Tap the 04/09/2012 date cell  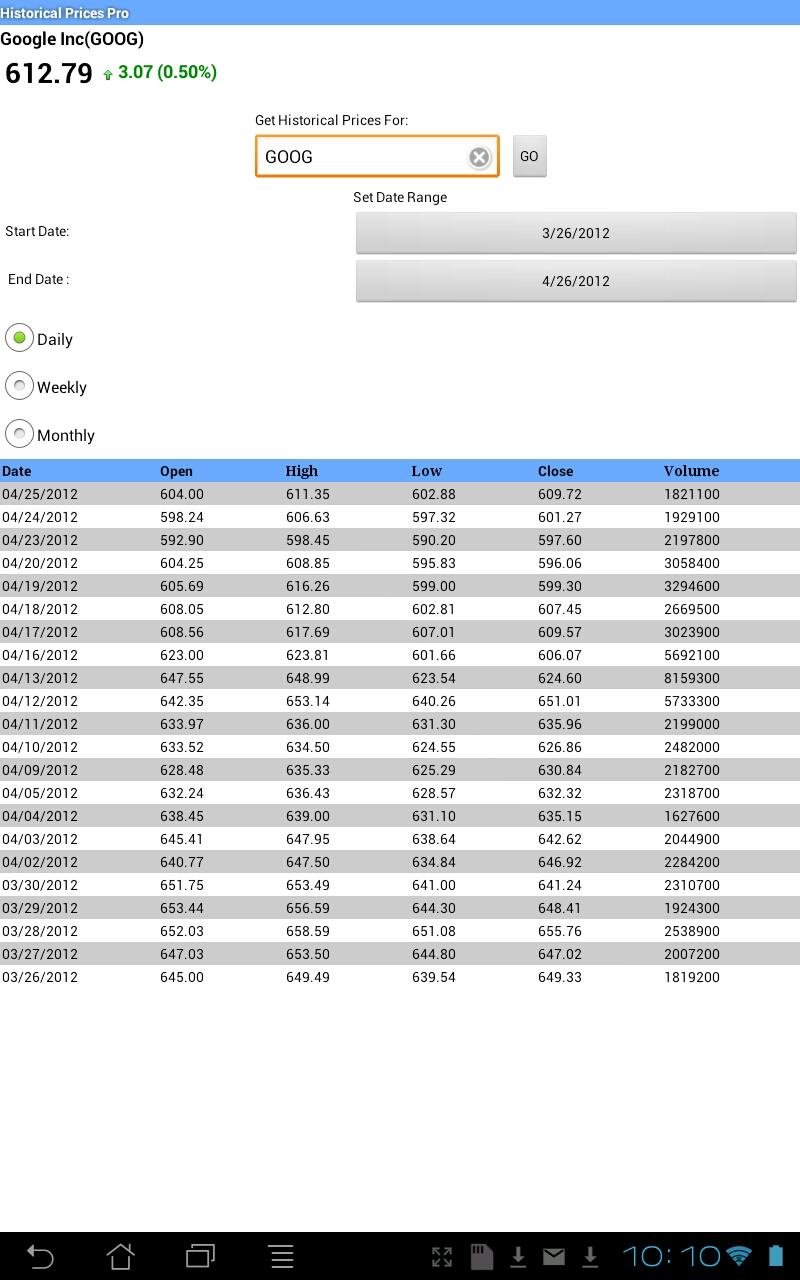(x=40, y=770)
